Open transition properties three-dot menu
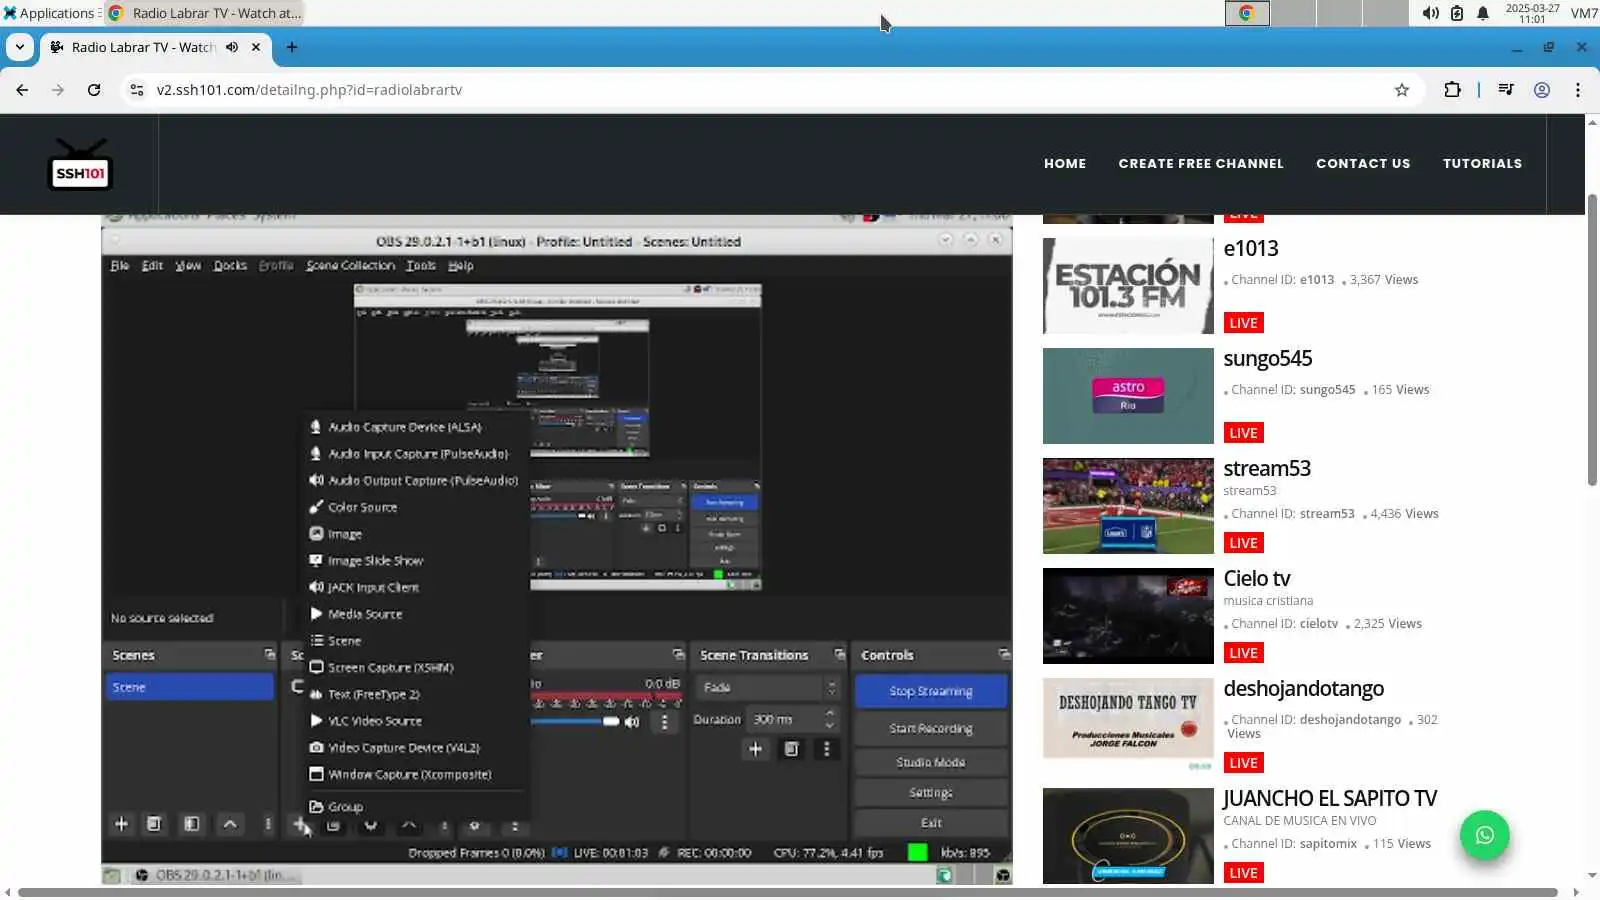The image size is (1600, 900). pyautogui.click(x=826, y=749)
